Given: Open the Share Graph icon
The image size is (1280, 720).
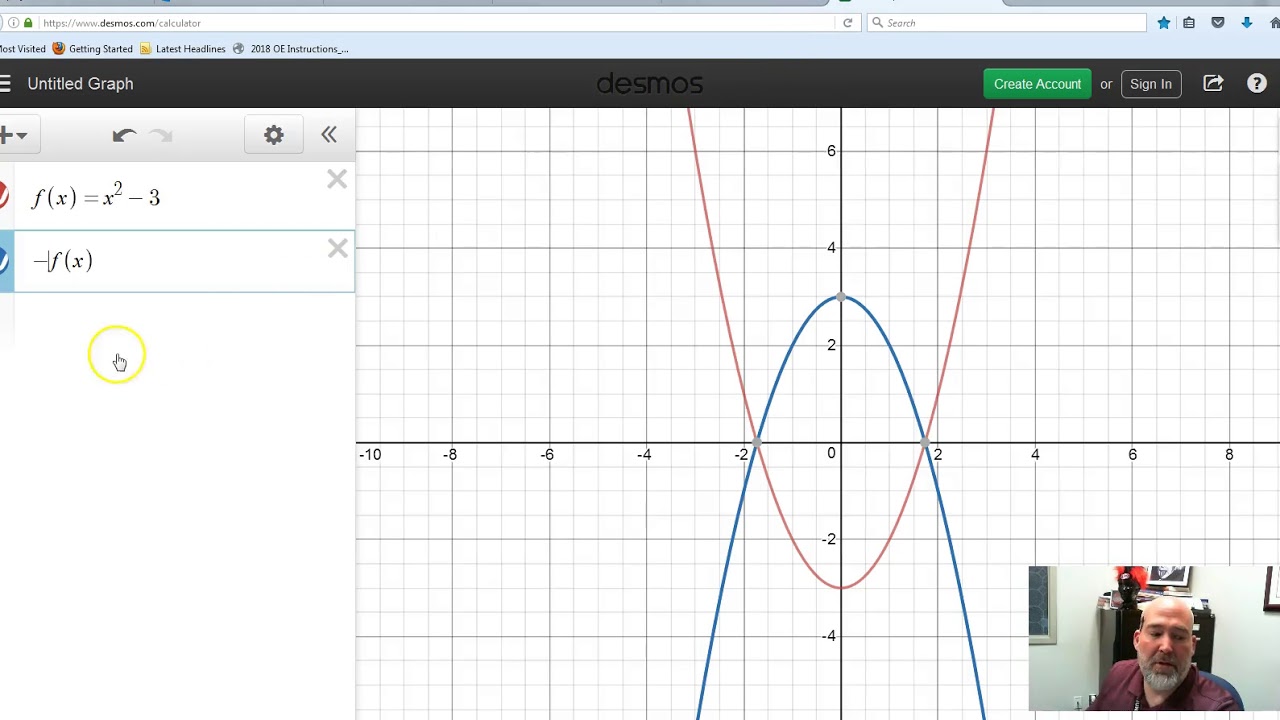Looking at the screenshot, I should tap(1213, 84).
